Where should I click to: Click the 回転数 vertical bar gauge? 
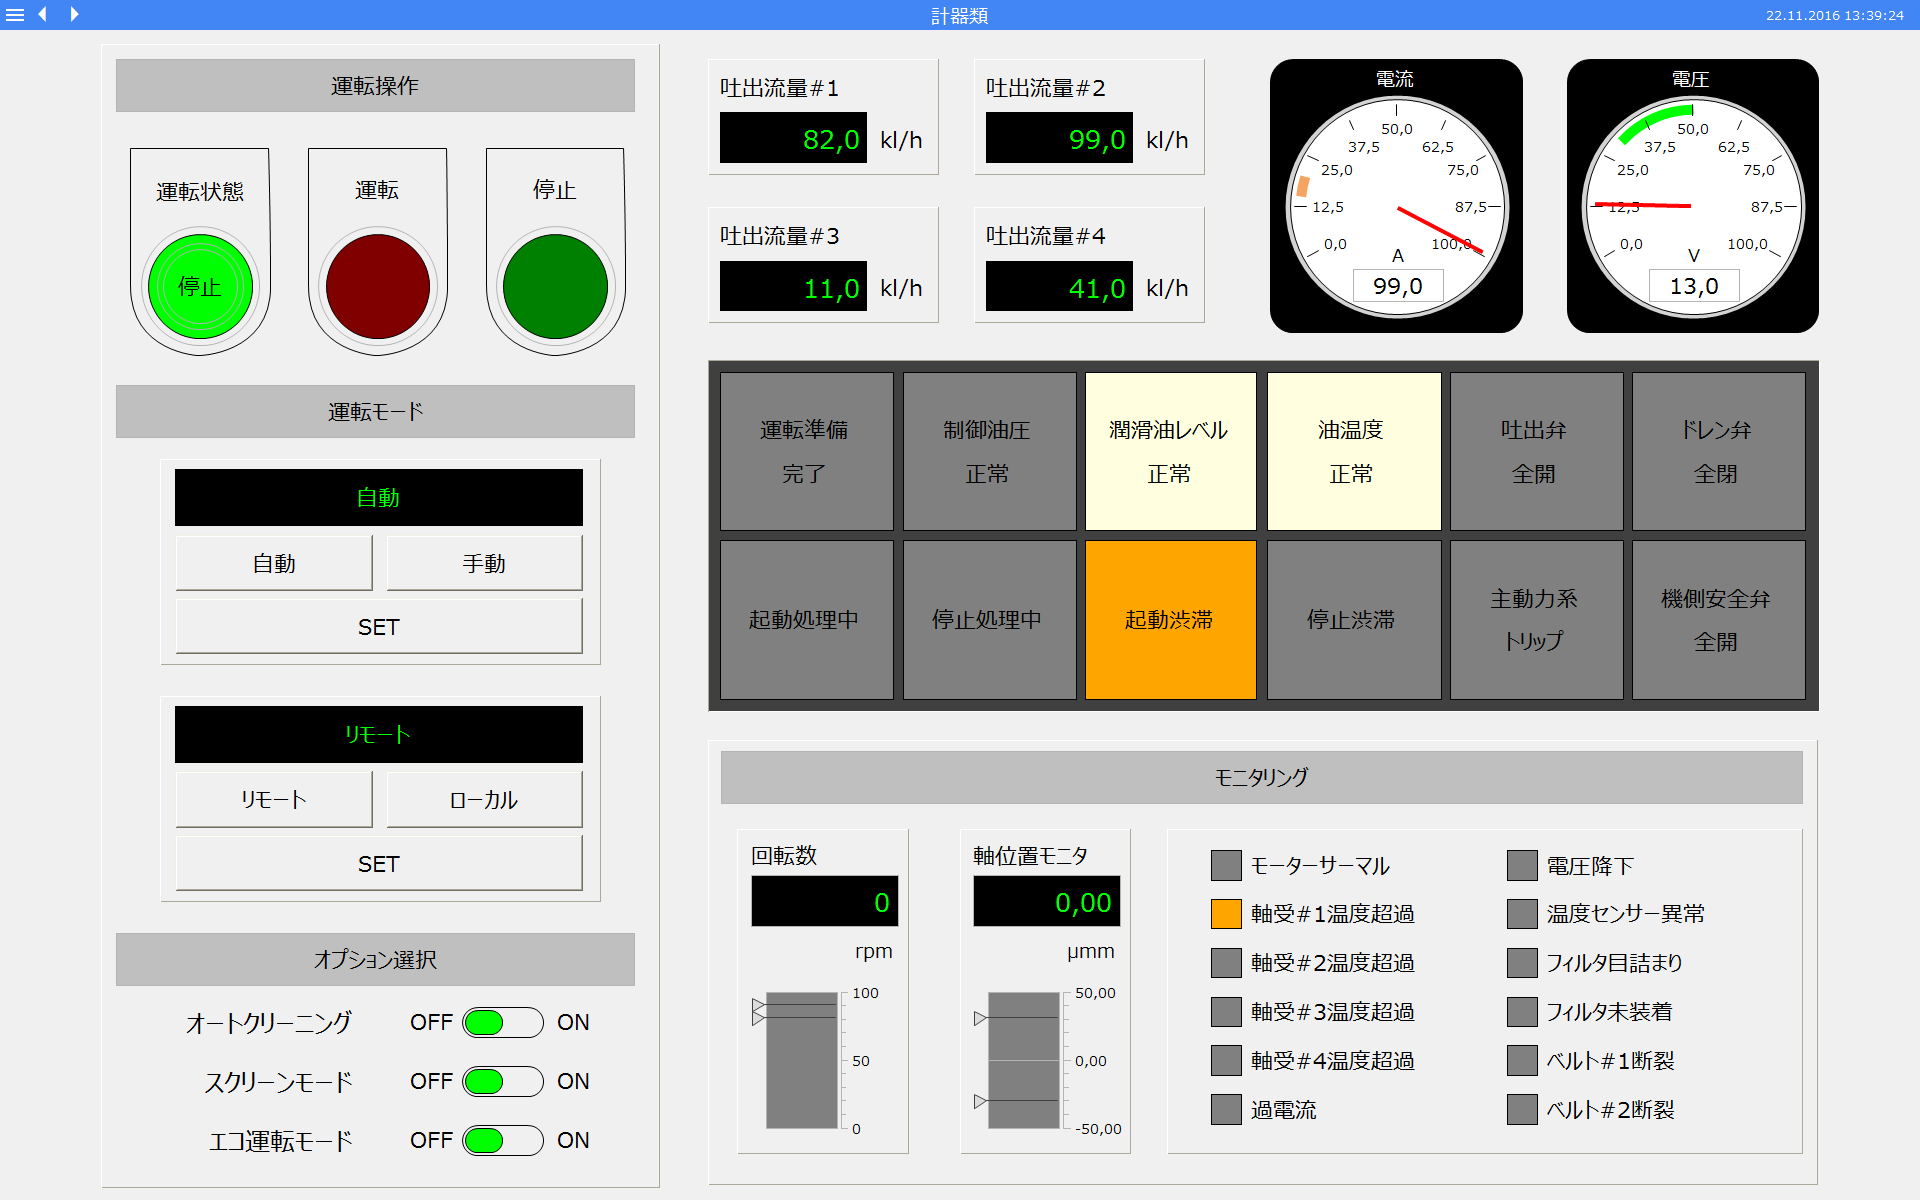click(801, 1061)
